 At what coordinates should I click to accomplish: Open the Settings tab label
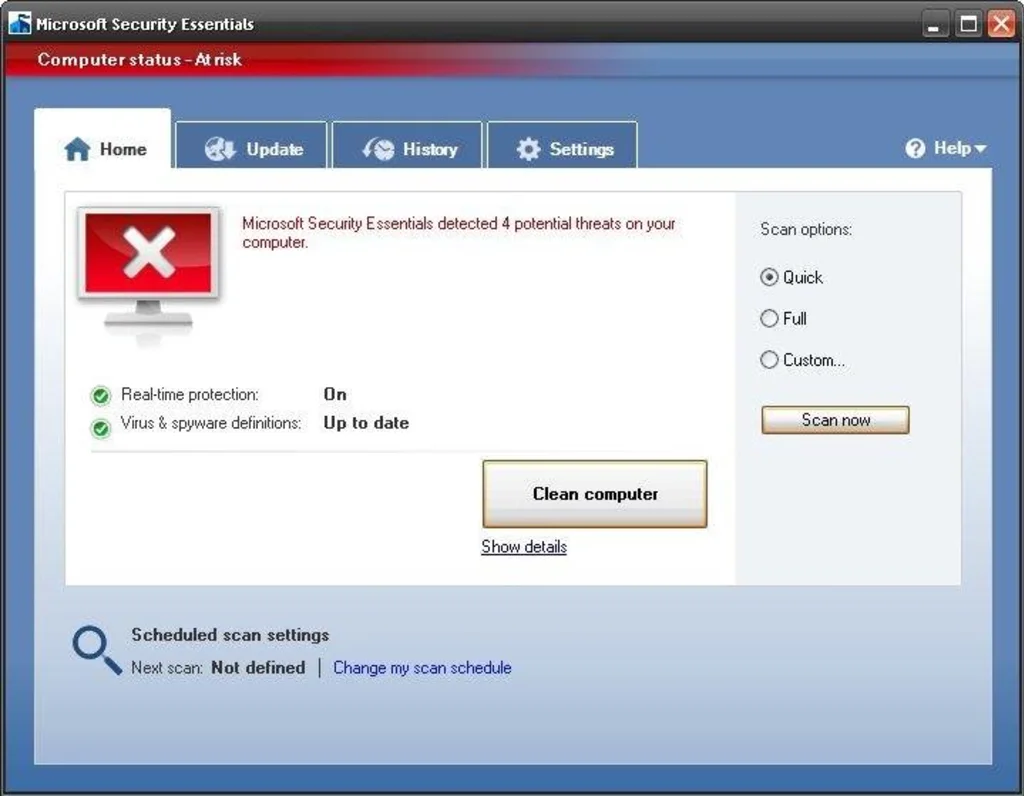pos(581,149)
